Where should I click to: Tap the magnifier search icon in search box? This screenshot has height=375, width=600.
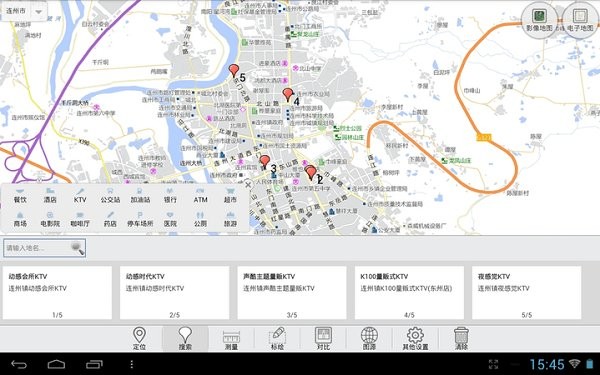(78, 248)
